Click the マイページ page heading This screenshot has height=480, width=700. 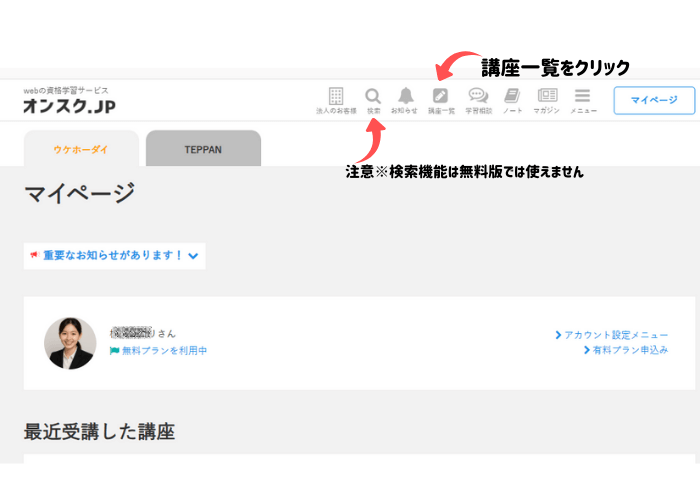tap(79, 192)
